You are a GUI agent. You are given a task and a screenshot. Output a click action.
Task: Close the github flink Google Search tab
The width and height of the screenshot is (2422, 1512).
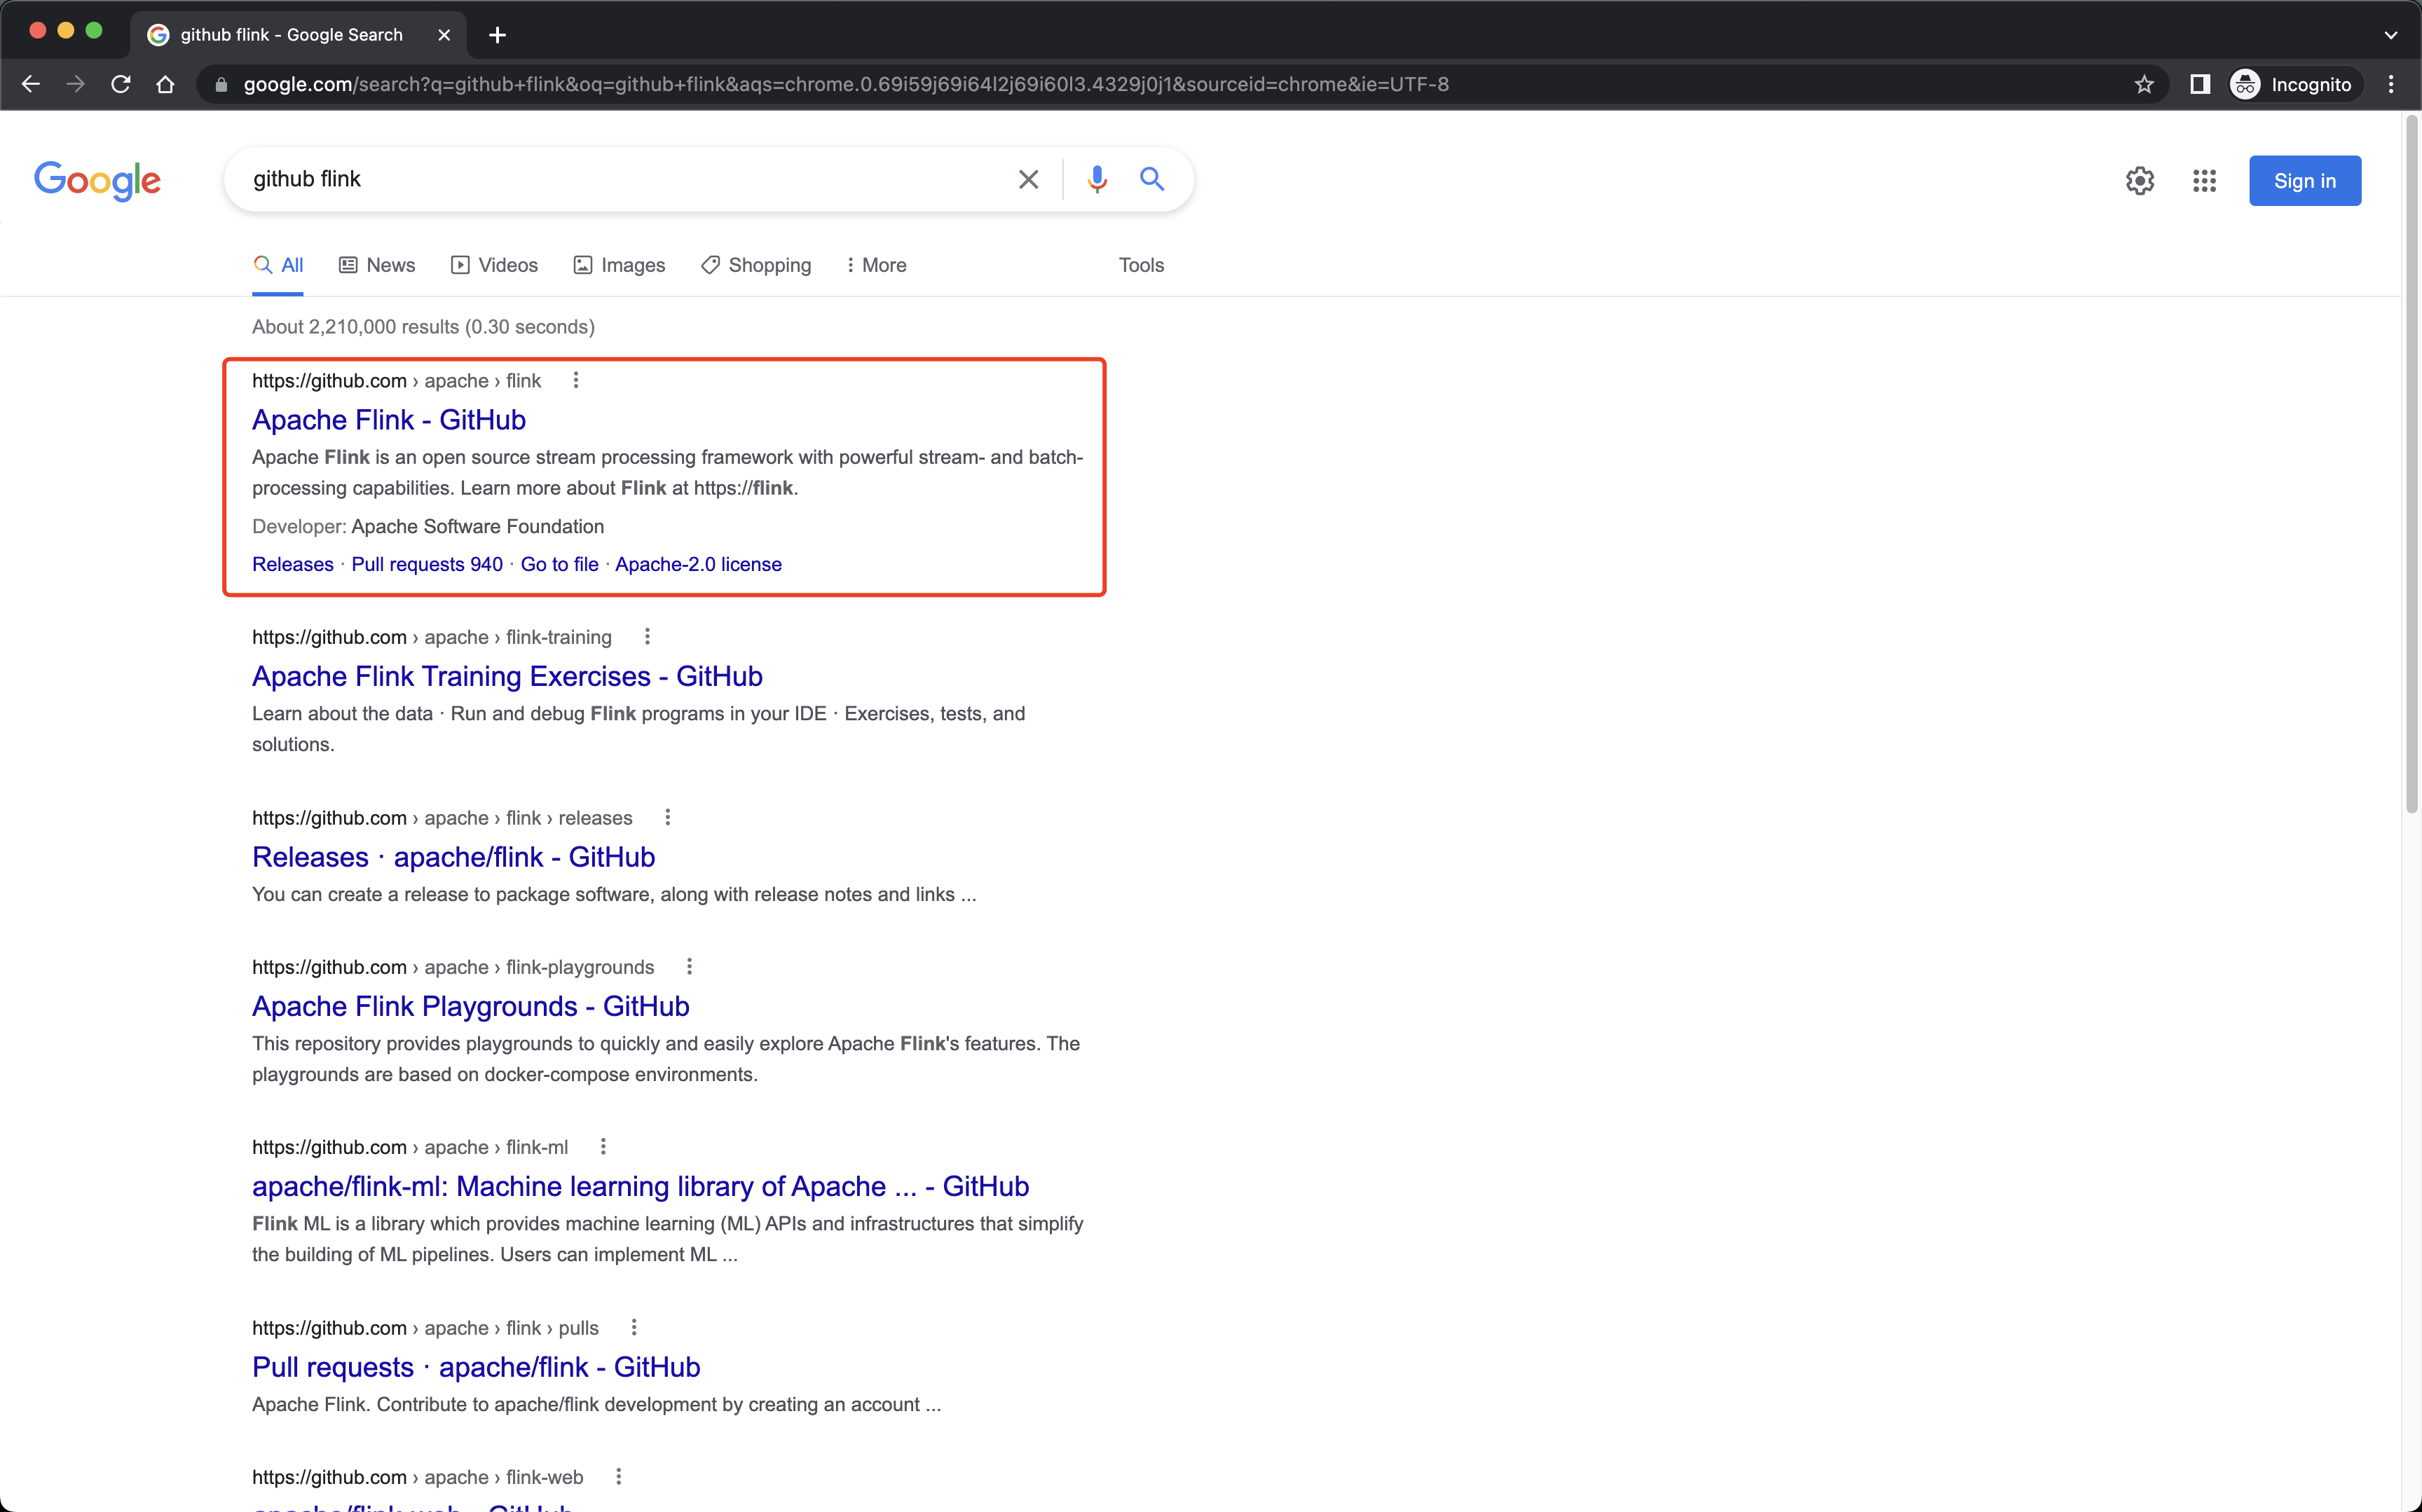[x=444, y=35]
